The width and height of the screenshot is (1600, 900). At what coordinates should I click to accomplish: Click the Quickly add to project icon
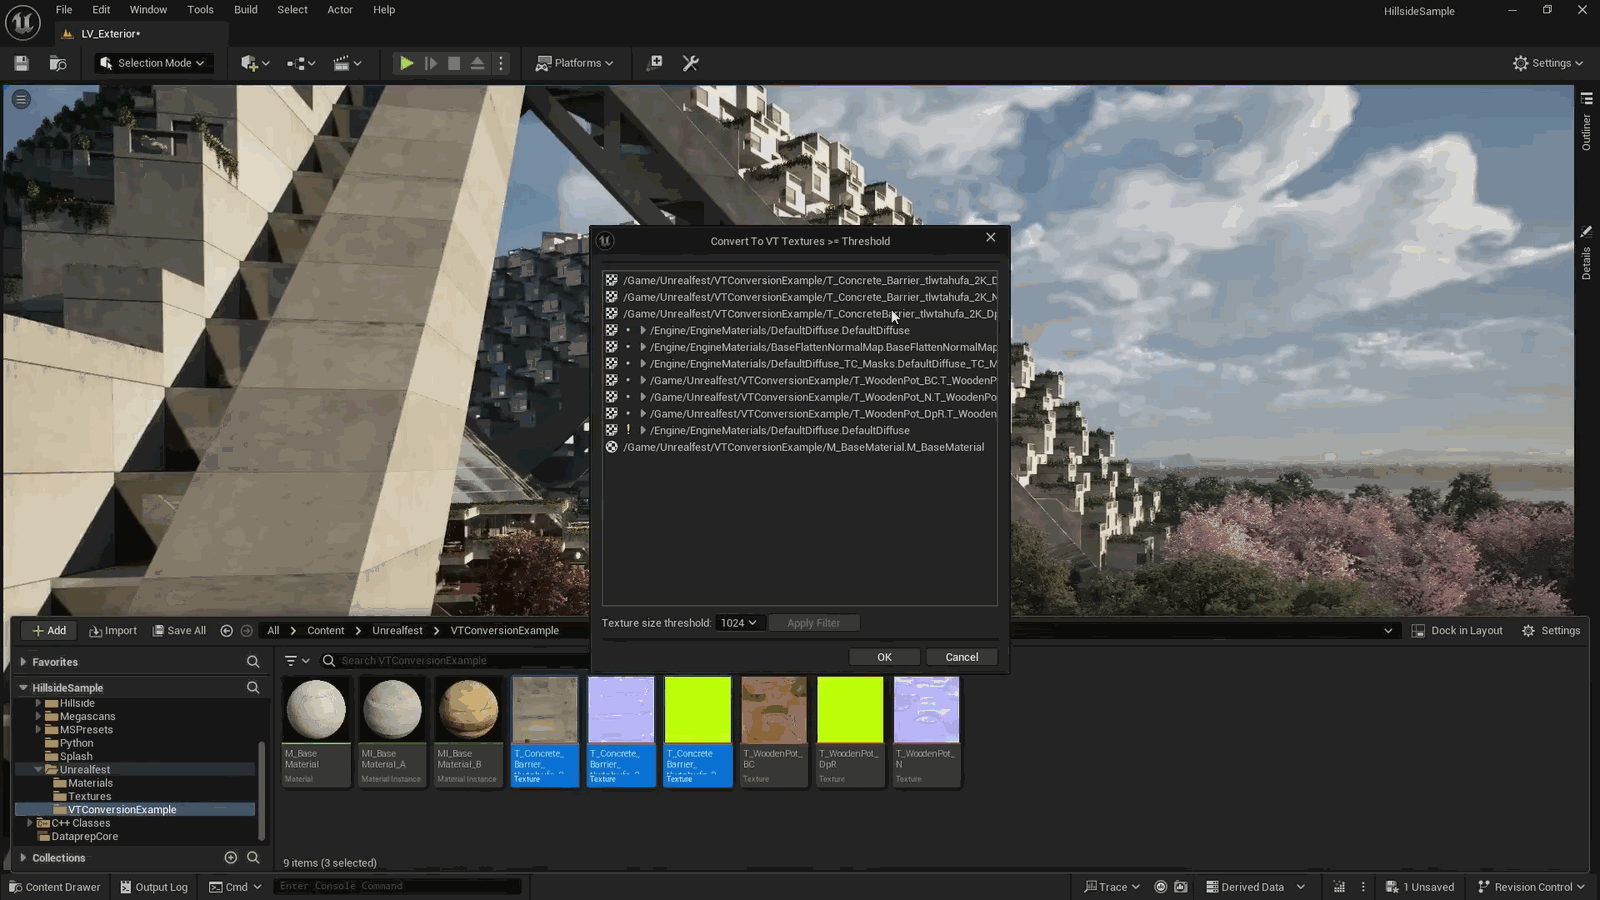pos(255,63)
